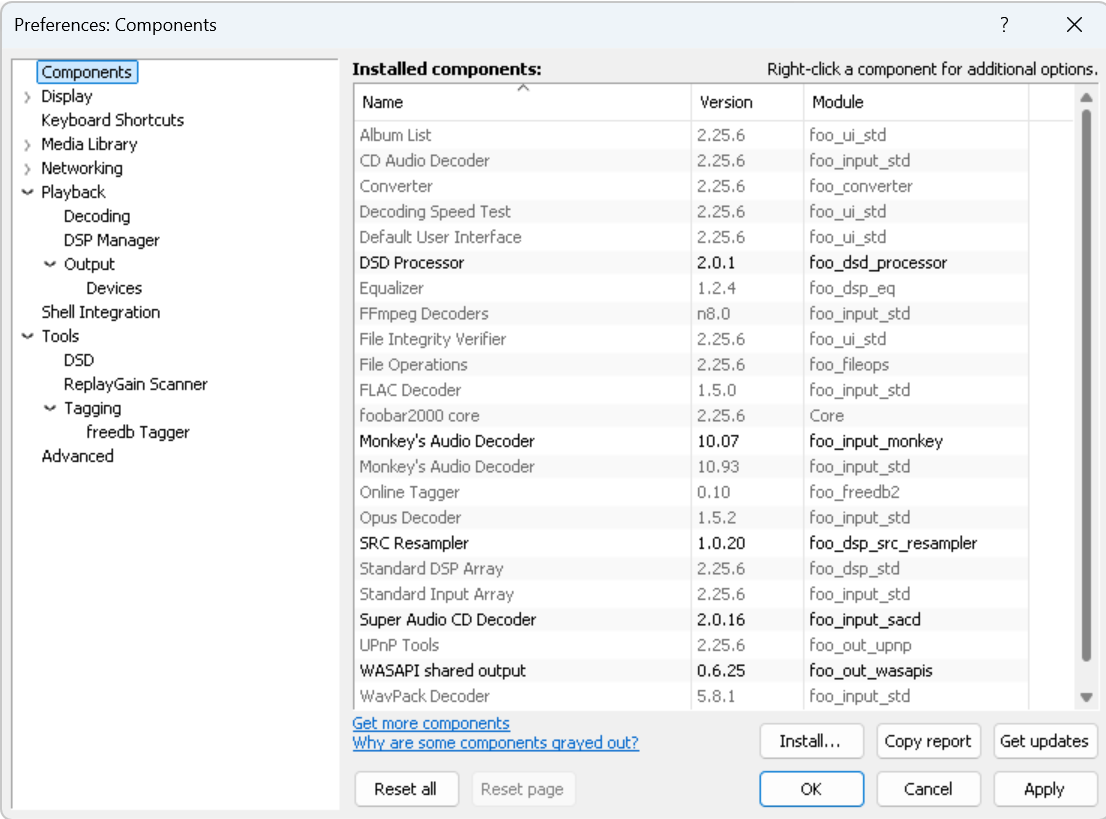Image resolution: width=1106 pixels, height=819 pixels.
Task: Click the Get more components link
Action: point(430,723)
